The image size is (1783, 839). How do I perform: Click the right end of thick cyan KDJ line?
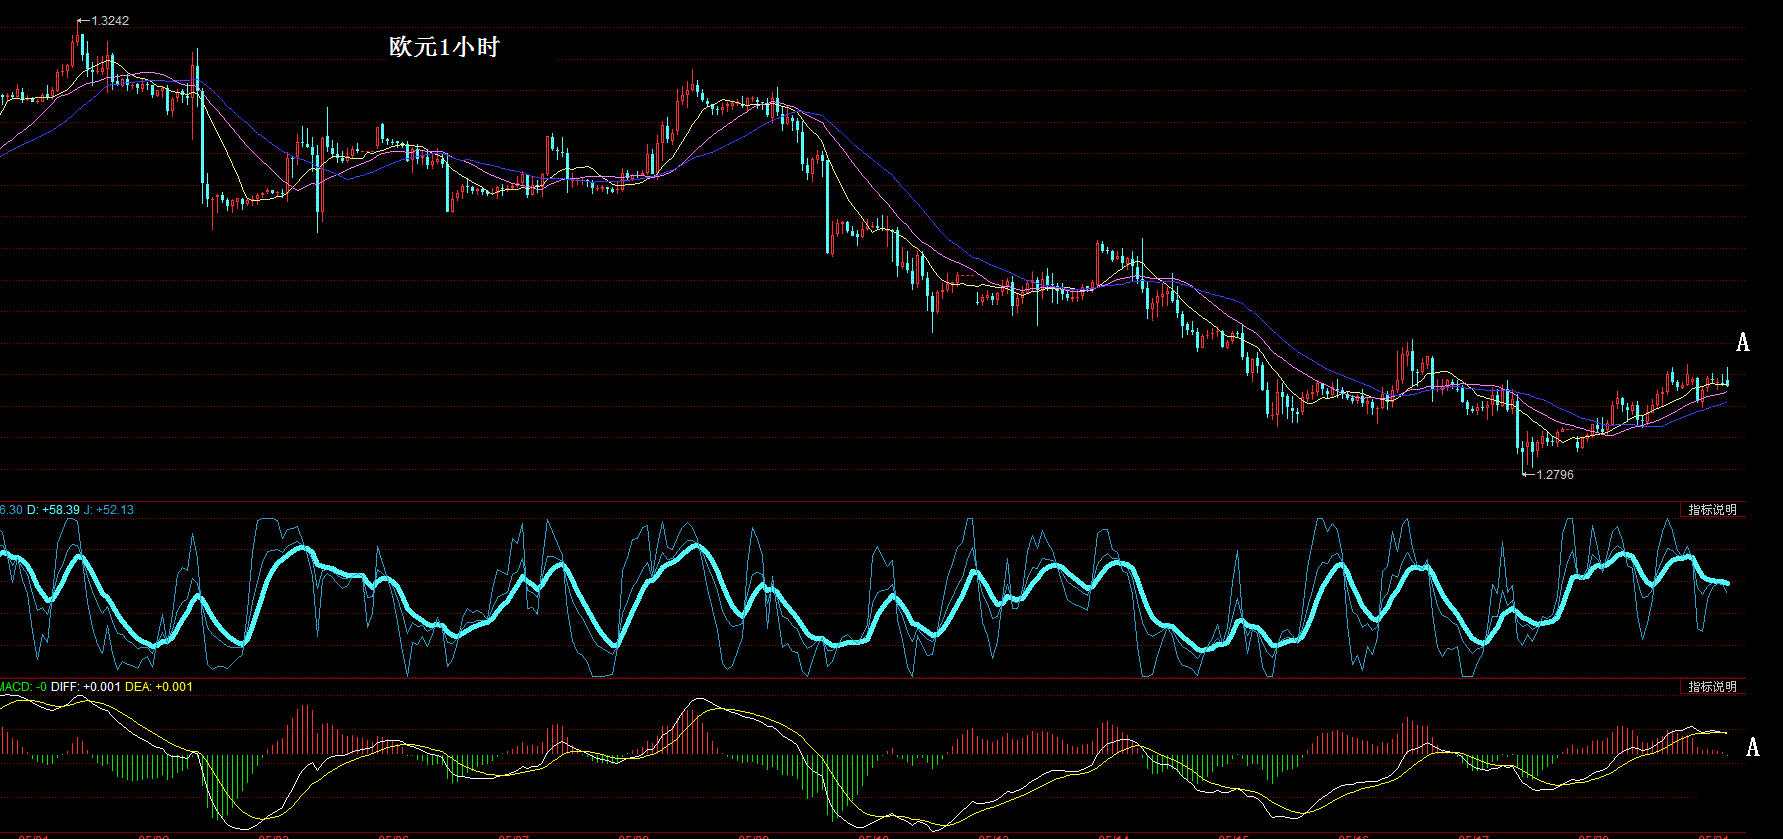1726,582
